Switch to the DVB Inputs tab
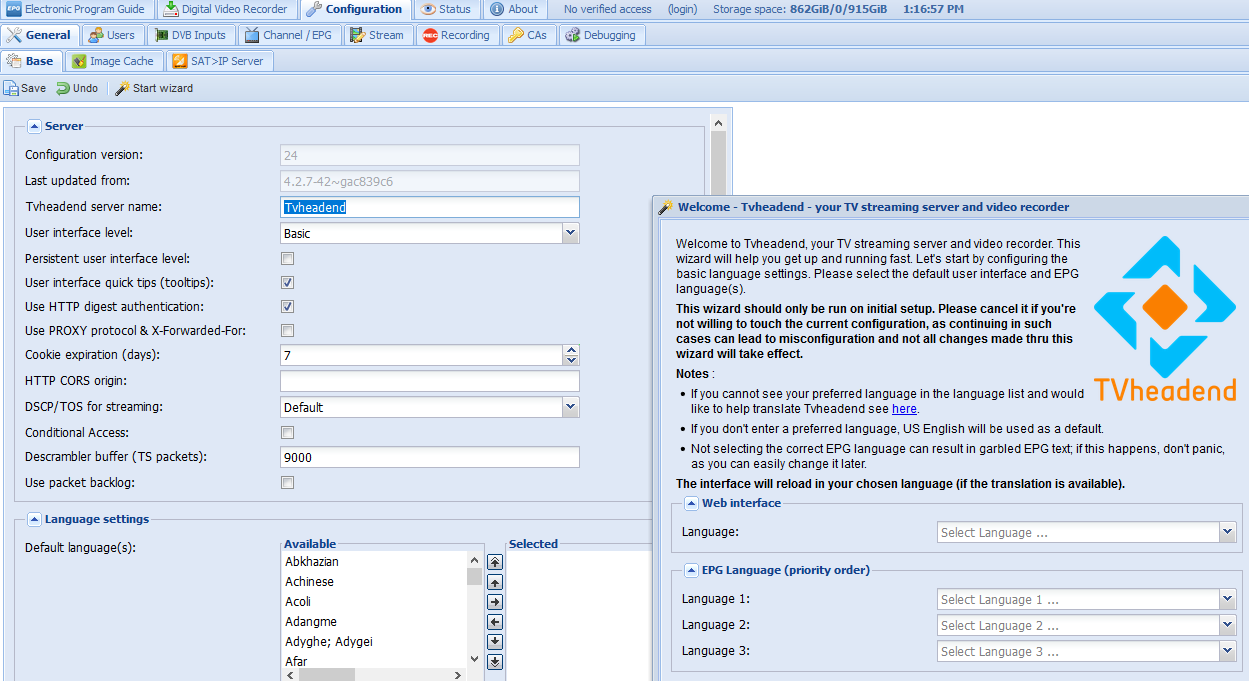 pos(190,35)
